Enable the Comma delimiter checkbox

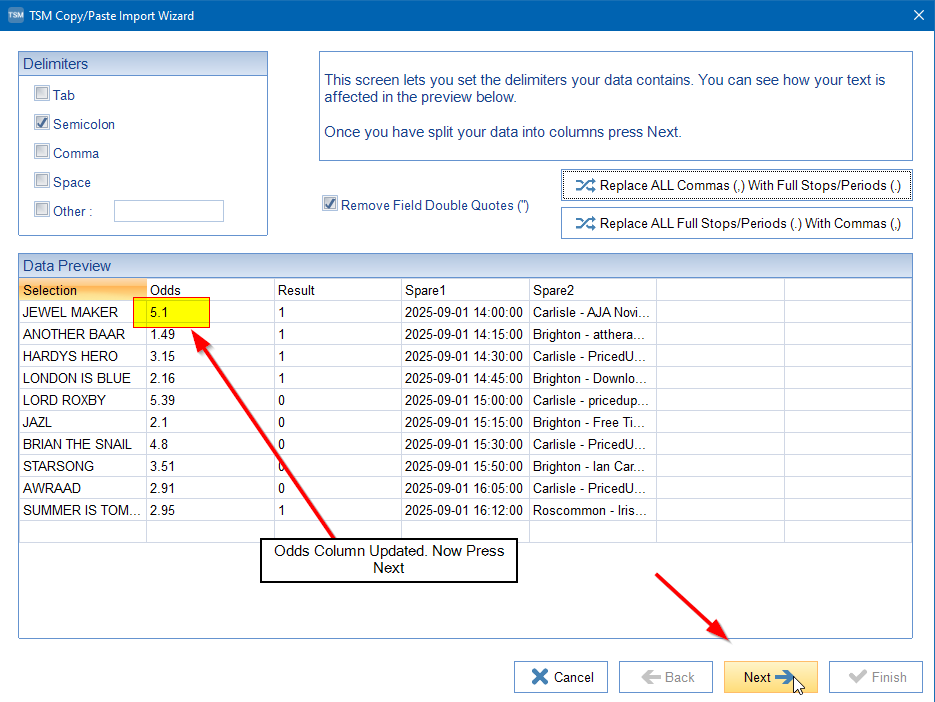(42, 152)
